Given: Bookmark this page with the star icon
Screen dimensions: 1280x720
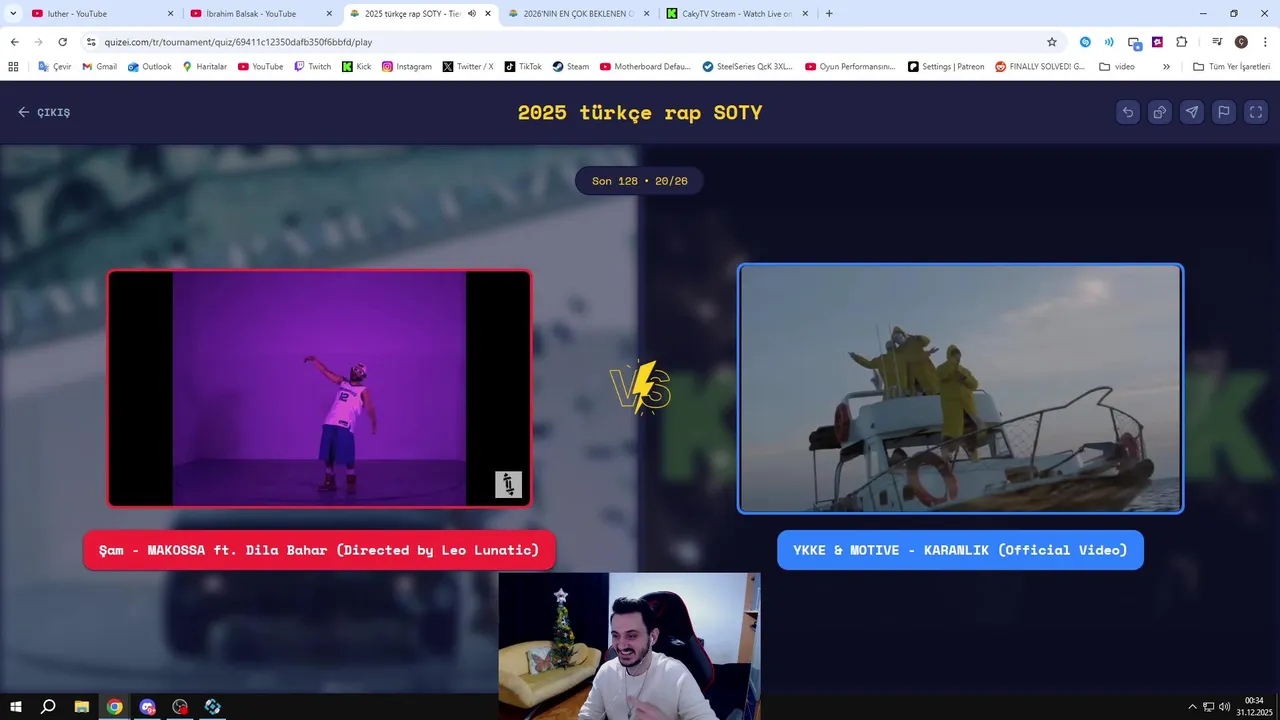Looking at the screenshot, I should [x=1052, y=42].
